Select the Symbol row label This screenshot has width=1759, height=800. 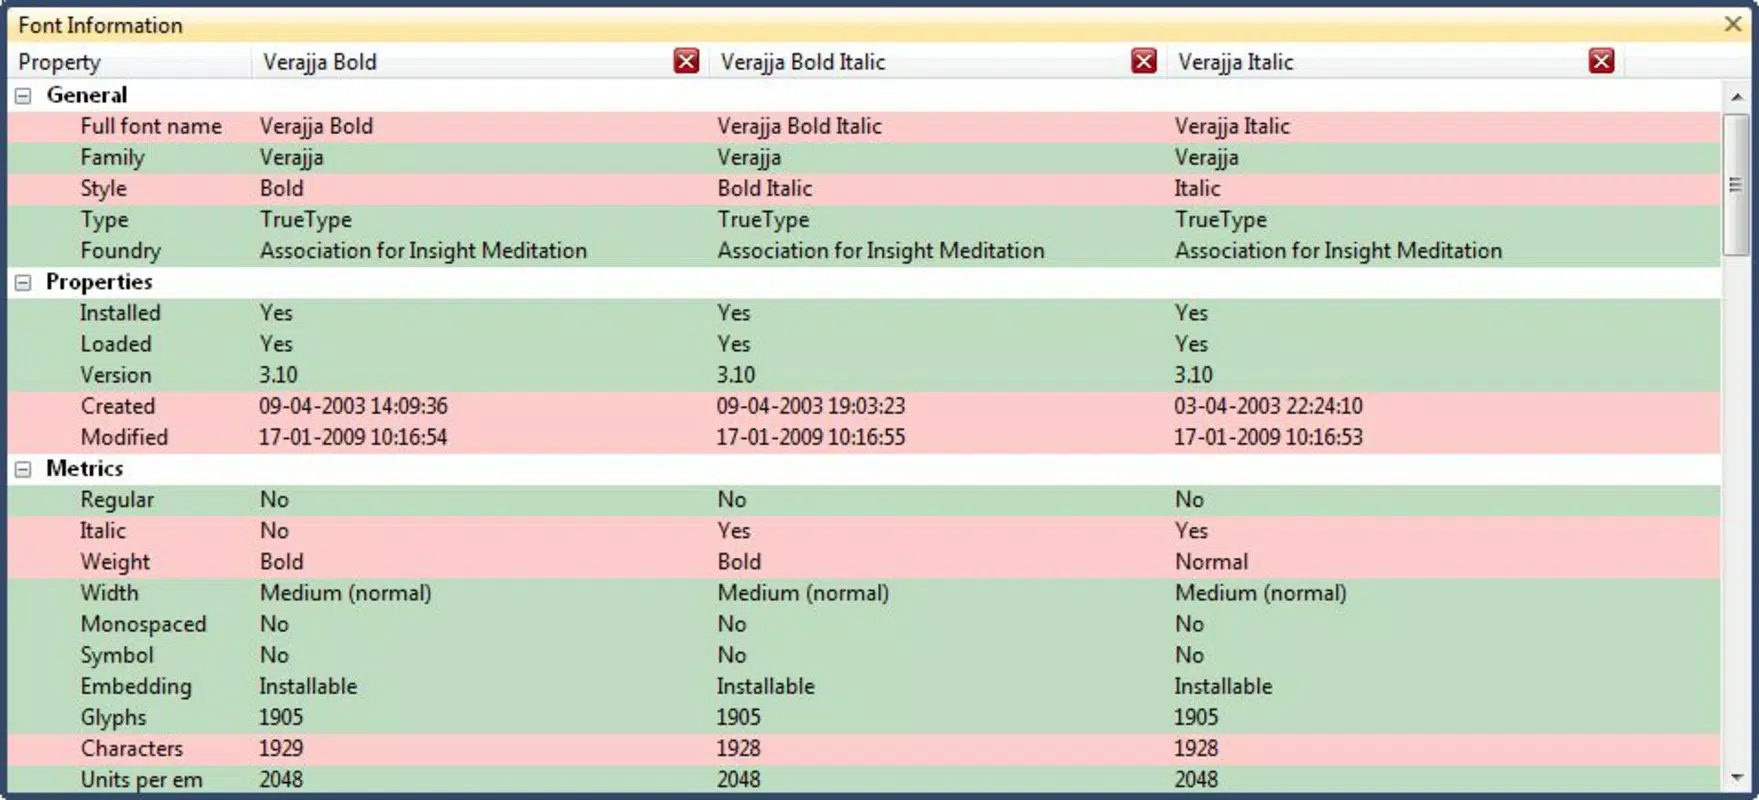(x=117, y=655)
